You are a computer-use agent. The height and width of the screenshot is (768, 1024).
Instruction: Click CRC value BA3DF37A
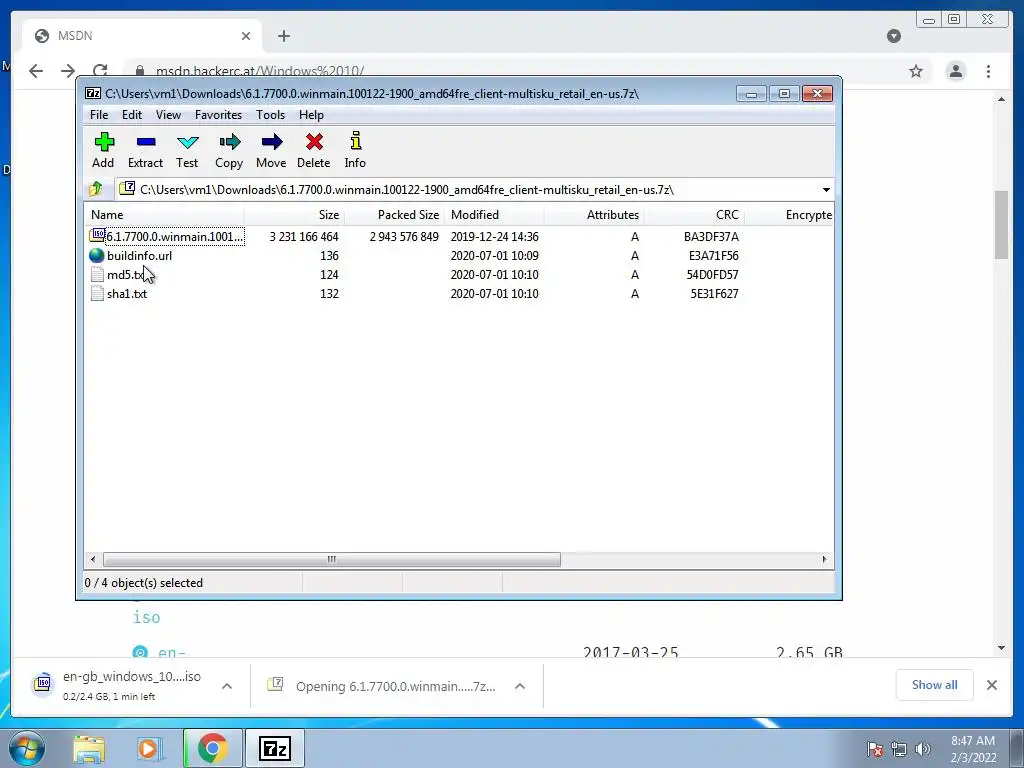pyautogui.click(x=711, y=236)
